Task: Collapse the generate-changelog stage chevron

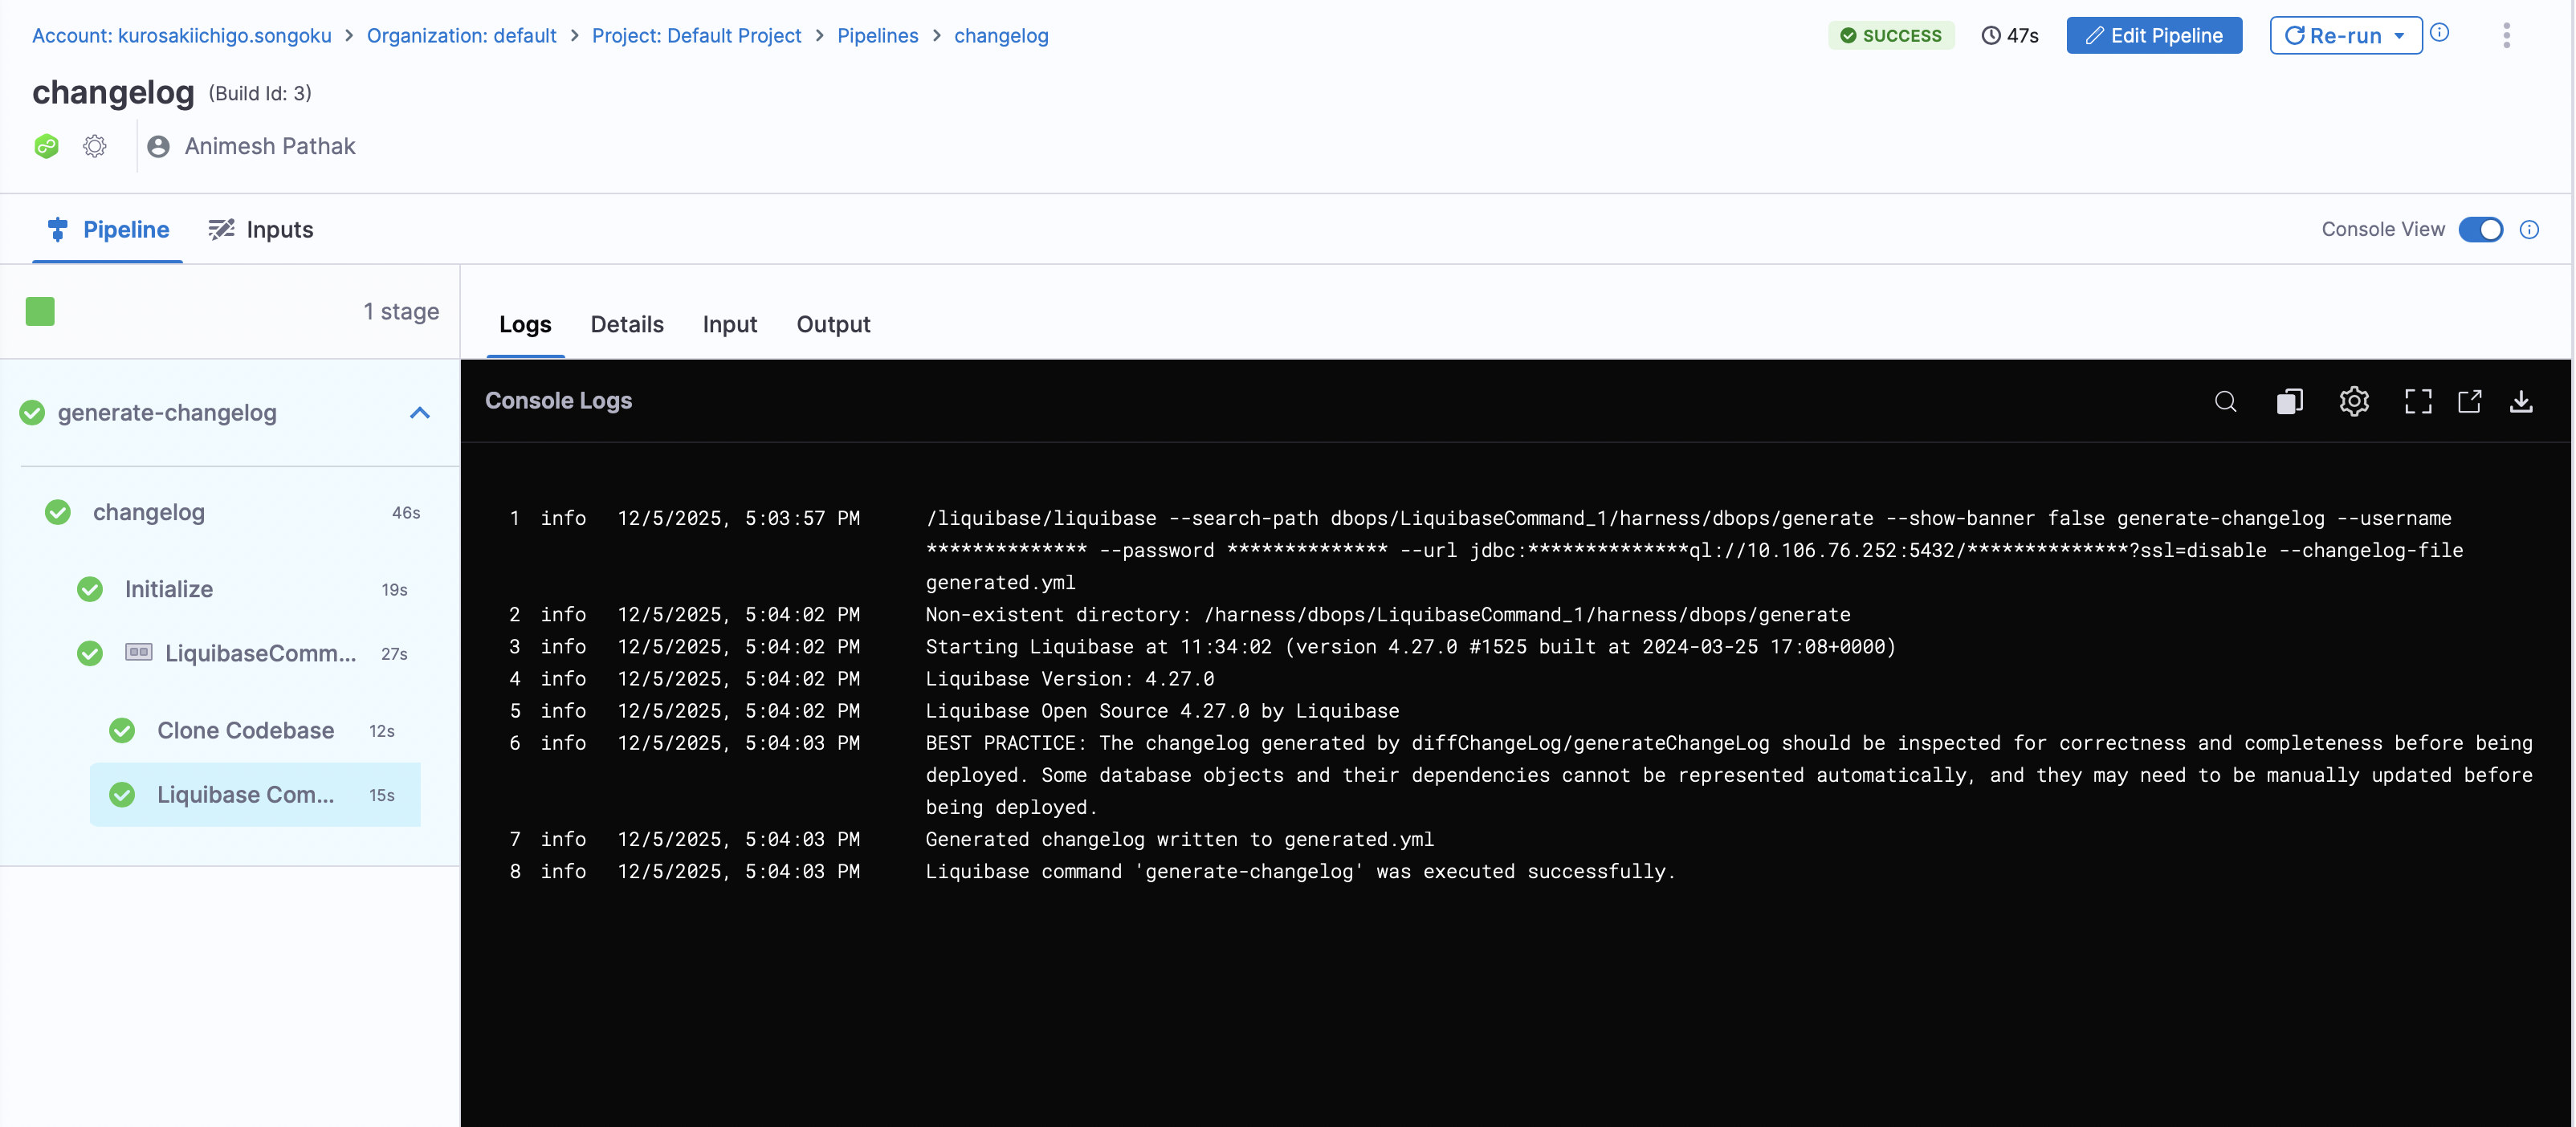Action: coord(419,412)
